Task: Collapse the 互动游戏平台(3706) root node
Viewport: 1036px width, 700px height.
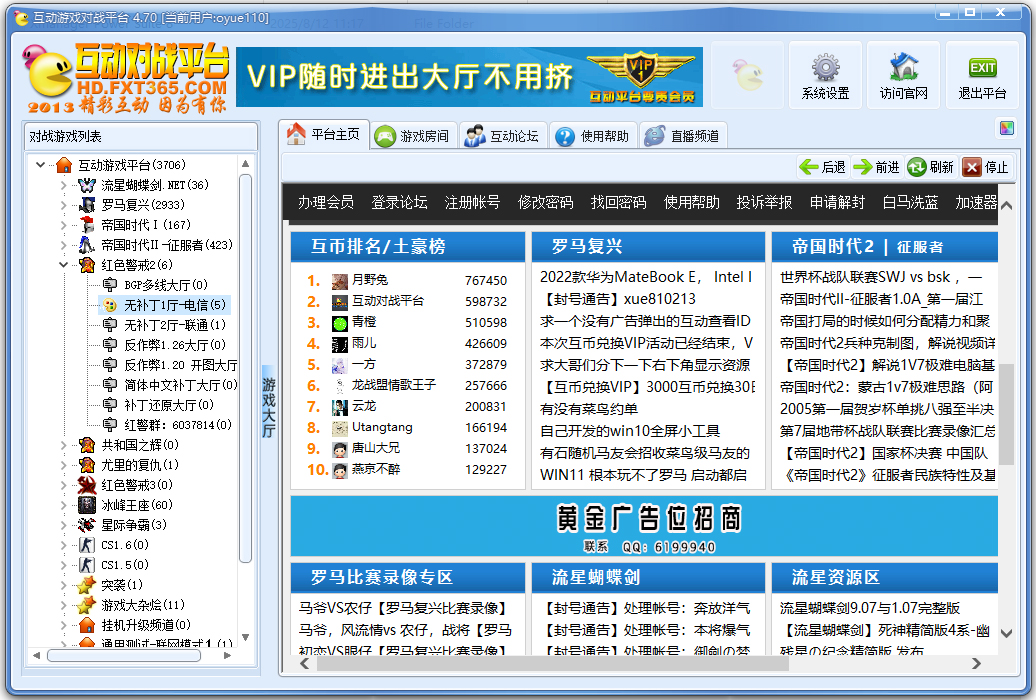Action: 41,165
